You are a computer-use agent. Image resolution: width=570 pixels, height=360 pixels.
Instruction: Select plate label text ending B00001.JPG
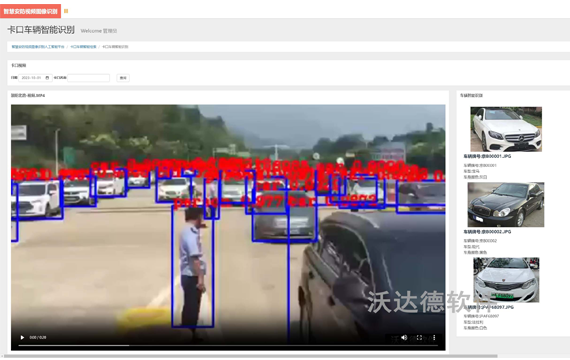(x=487, y=156)
